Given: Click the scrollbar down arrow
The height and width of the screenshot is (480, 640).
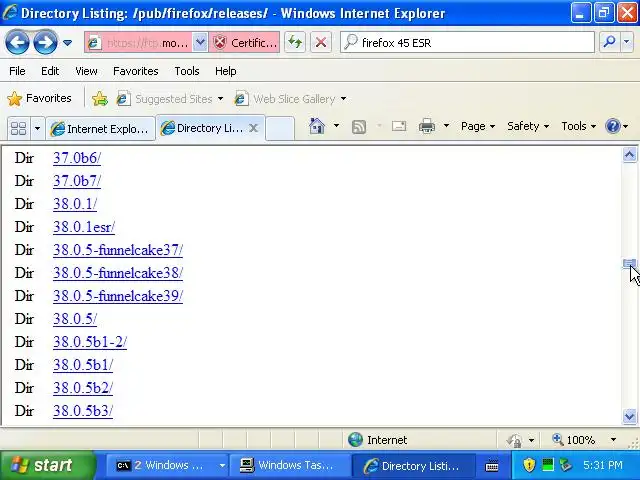Looking at the screenshot, I should [x=629, y=416].
